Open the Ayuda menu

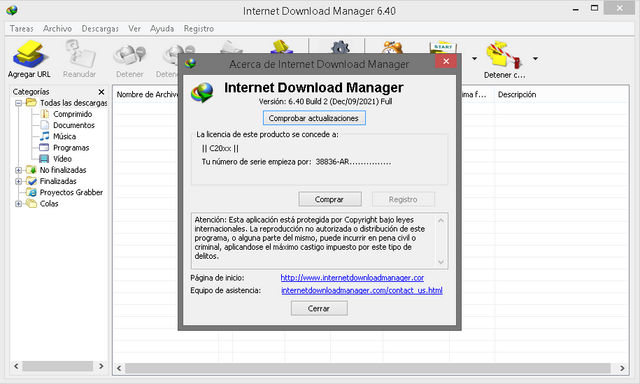(162, 29)
